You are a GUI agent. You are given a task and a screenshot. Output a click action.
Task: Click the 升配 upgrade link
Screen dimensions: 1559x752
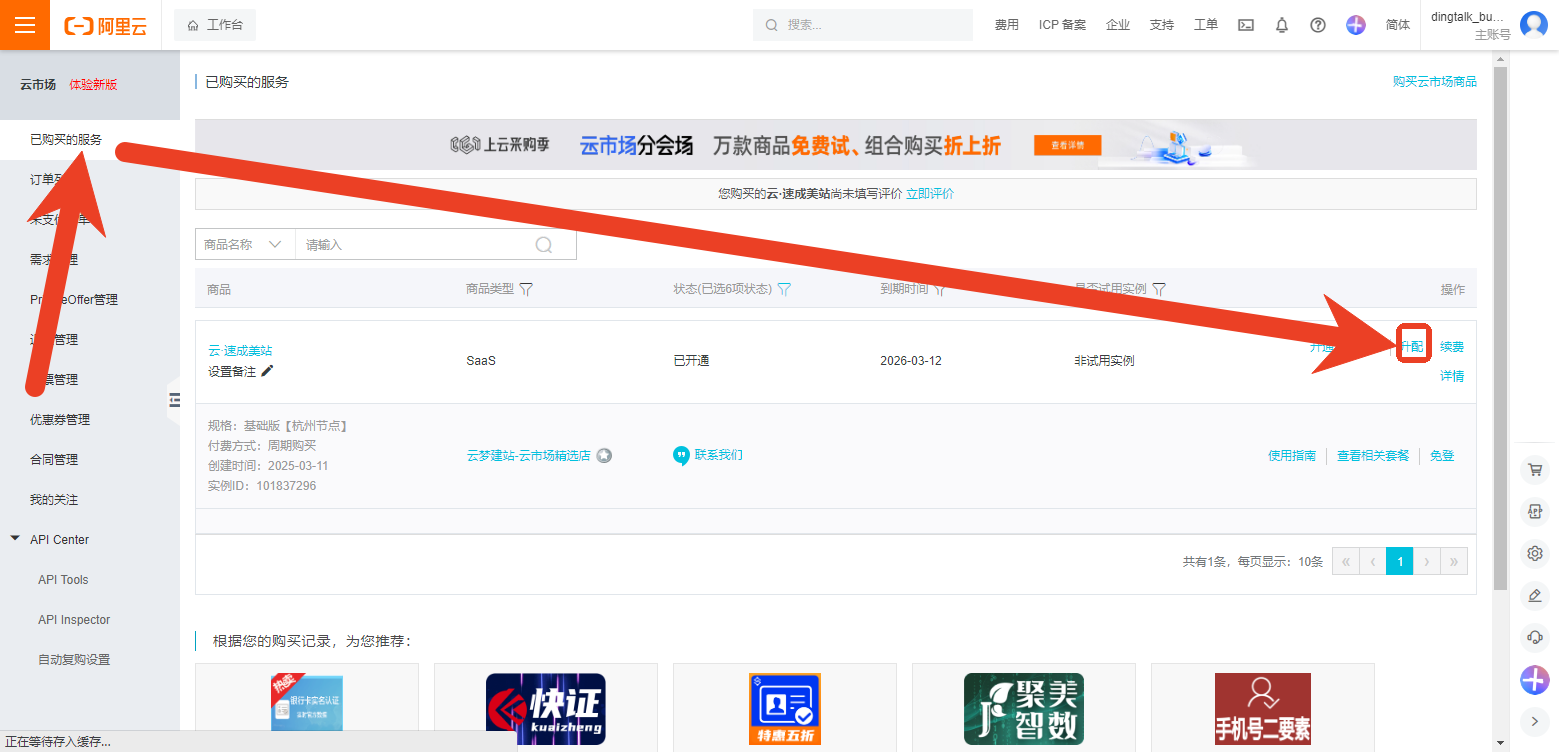pyautogui.click(x=1411, y=347)
